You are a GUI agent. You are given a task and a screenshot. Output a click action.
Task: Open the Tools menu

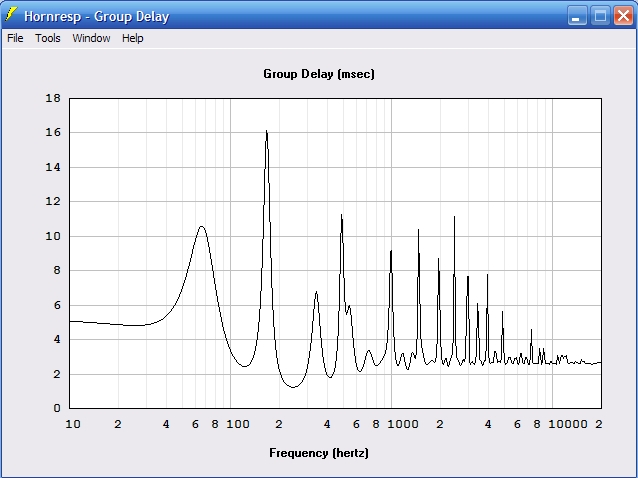48,38
